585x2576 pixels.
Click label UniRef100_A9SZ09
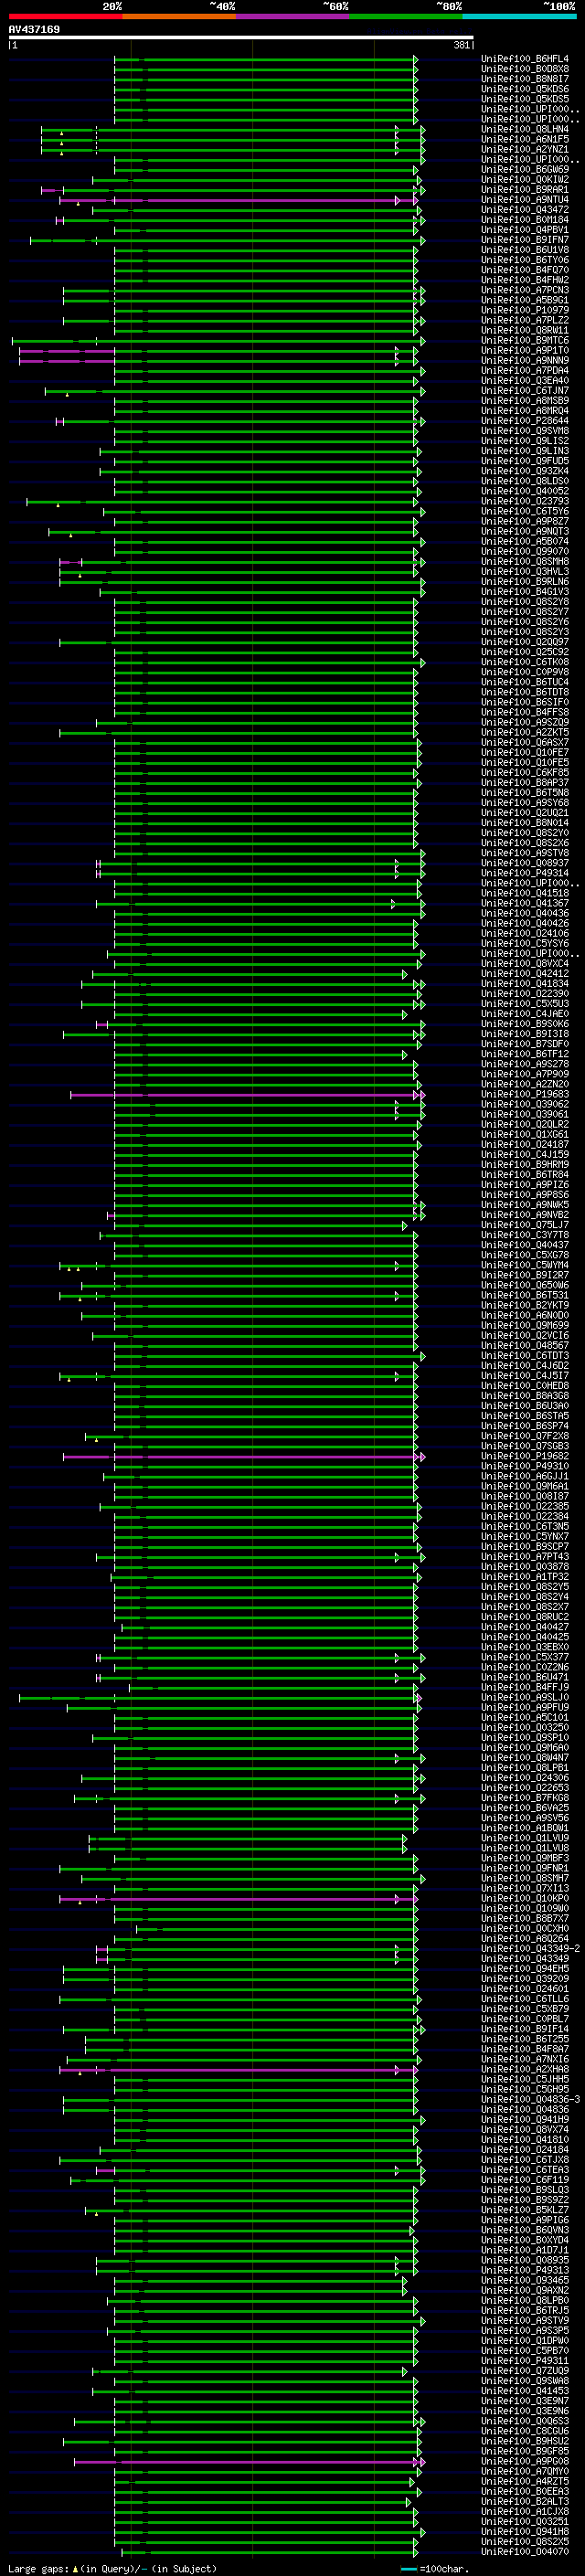525,722
